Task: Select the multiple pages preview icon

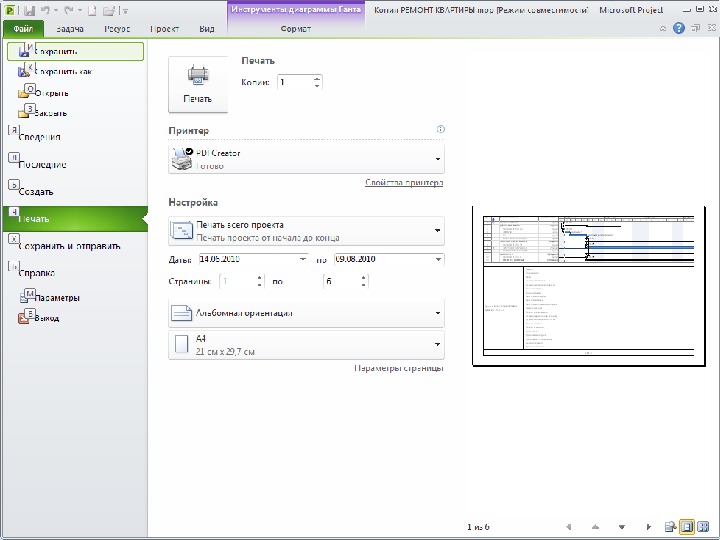Action: 703,527
